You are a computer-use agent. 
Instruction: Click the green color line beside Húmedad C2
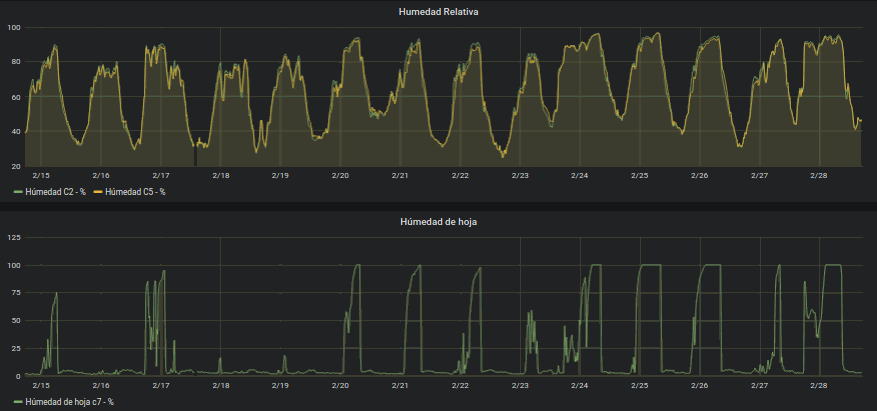17,192
